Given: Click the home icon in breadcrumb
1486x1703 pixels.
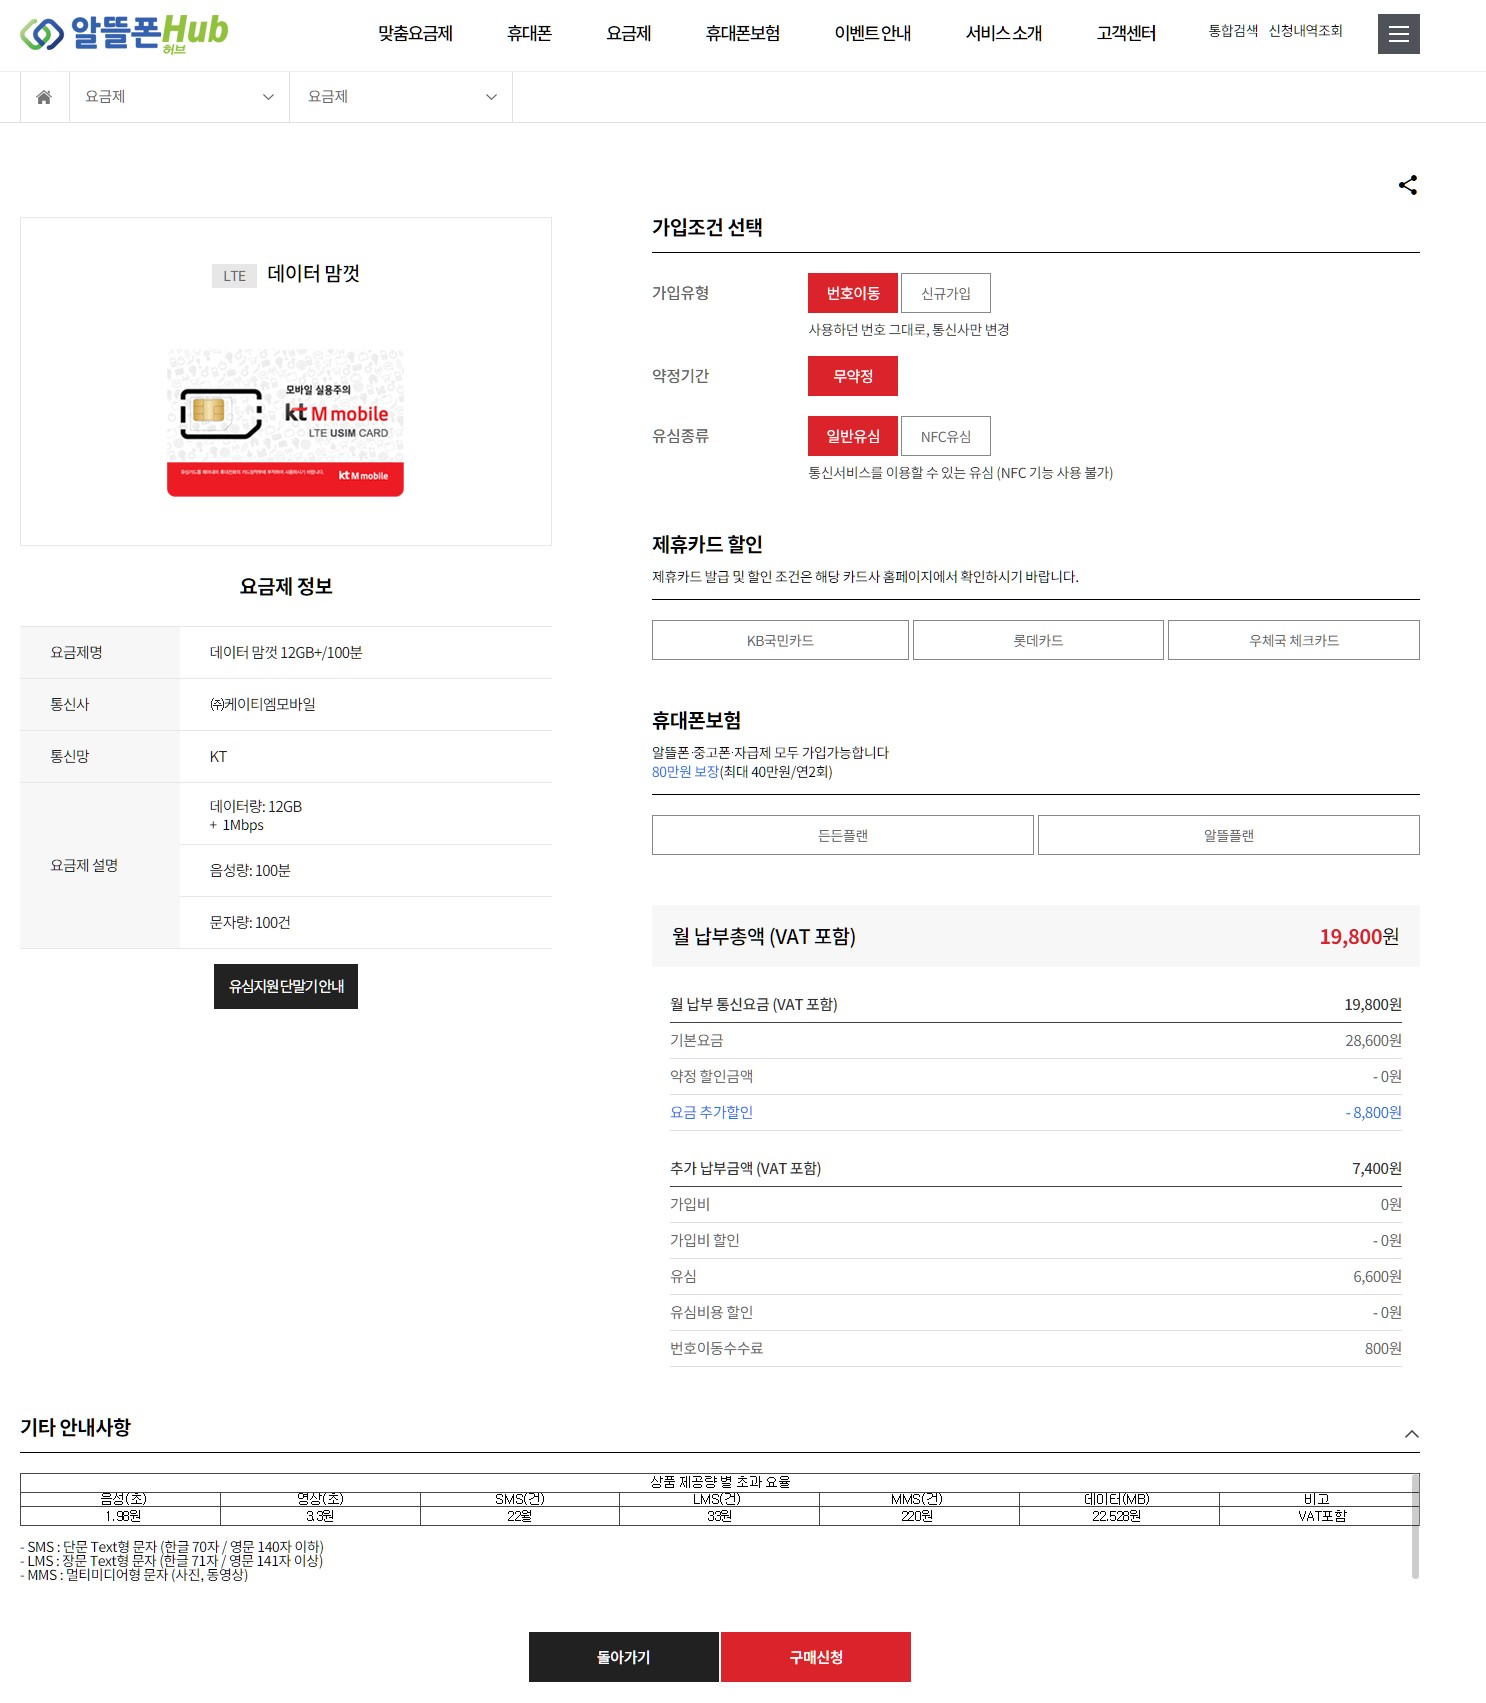Looking at the screenshot, I should (44, 97).
